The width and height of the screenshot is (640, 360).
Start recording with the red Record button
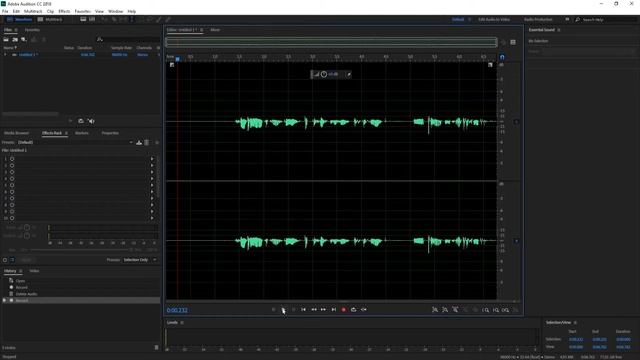point(344,310)
